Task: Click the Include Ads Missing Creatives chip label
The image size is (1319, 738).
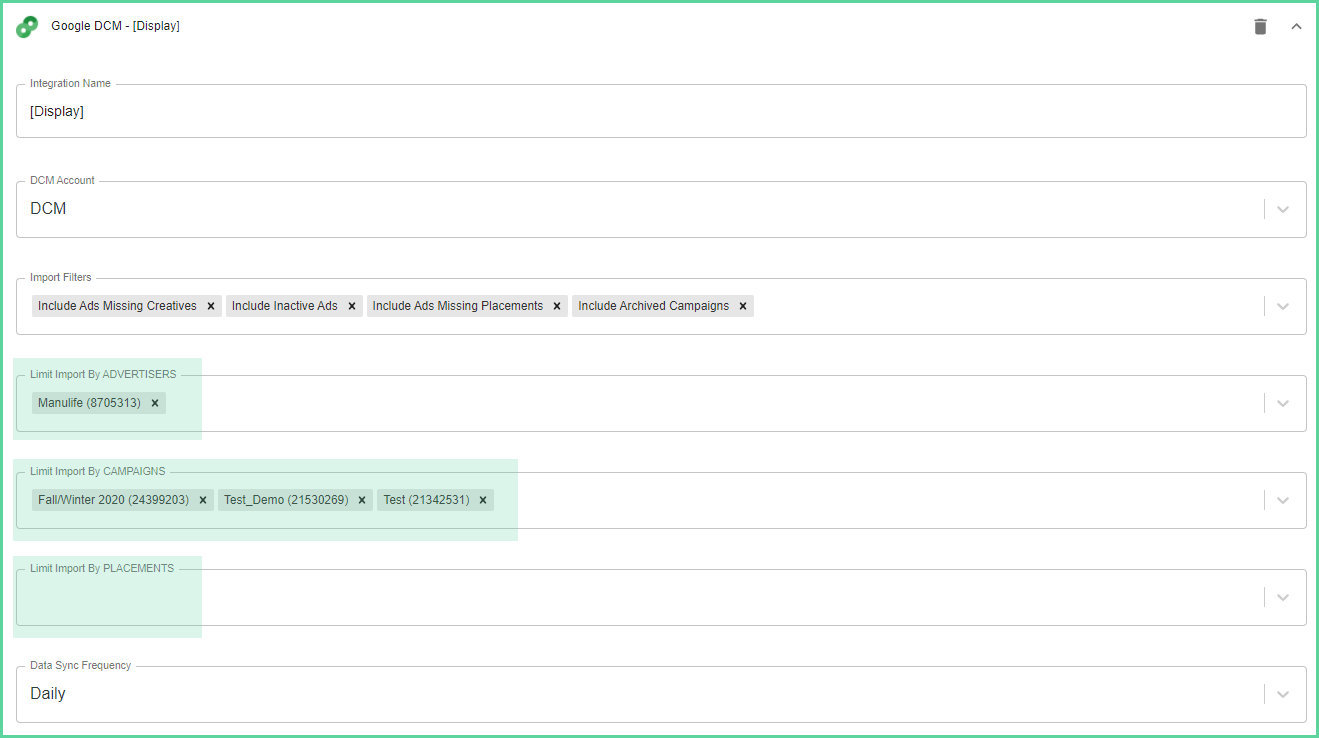Action: click(117, 306)
